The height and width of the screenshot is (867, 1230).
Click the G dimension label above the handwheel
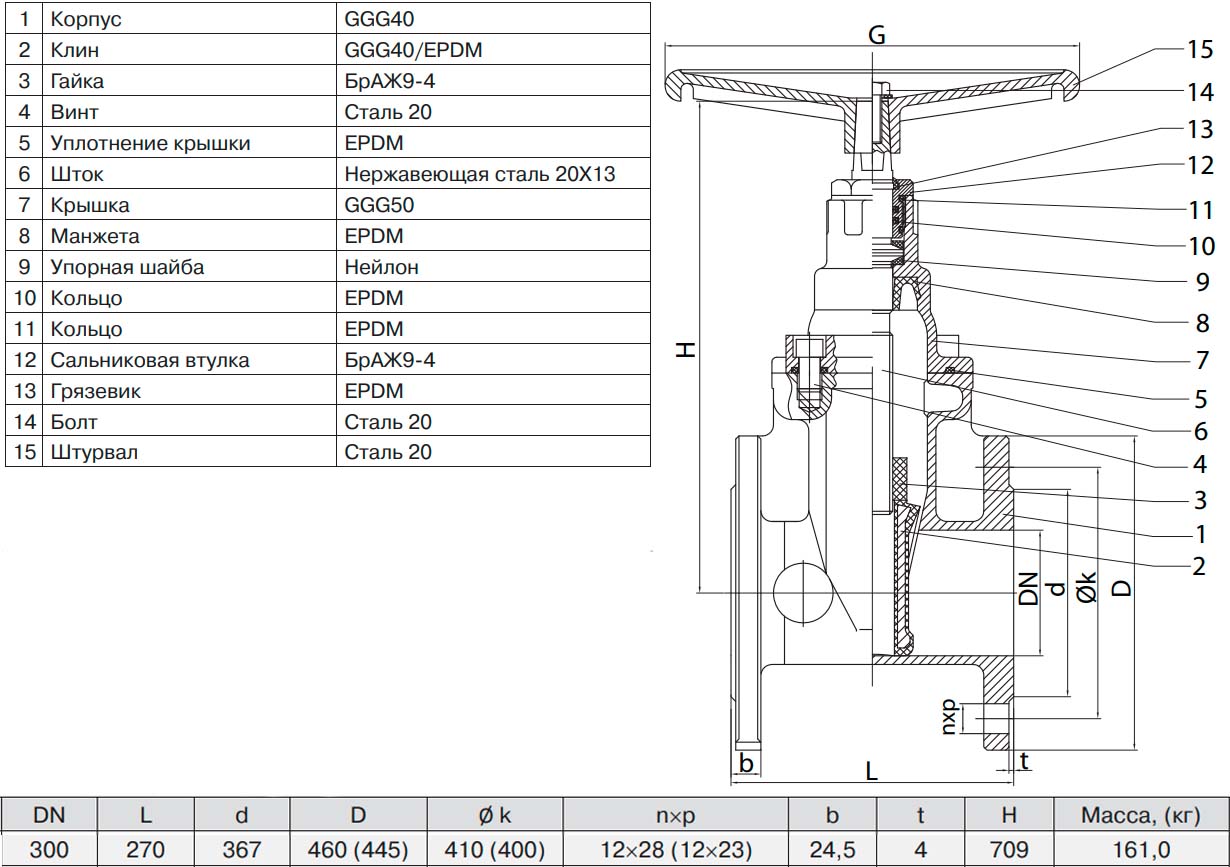point(876,35)
